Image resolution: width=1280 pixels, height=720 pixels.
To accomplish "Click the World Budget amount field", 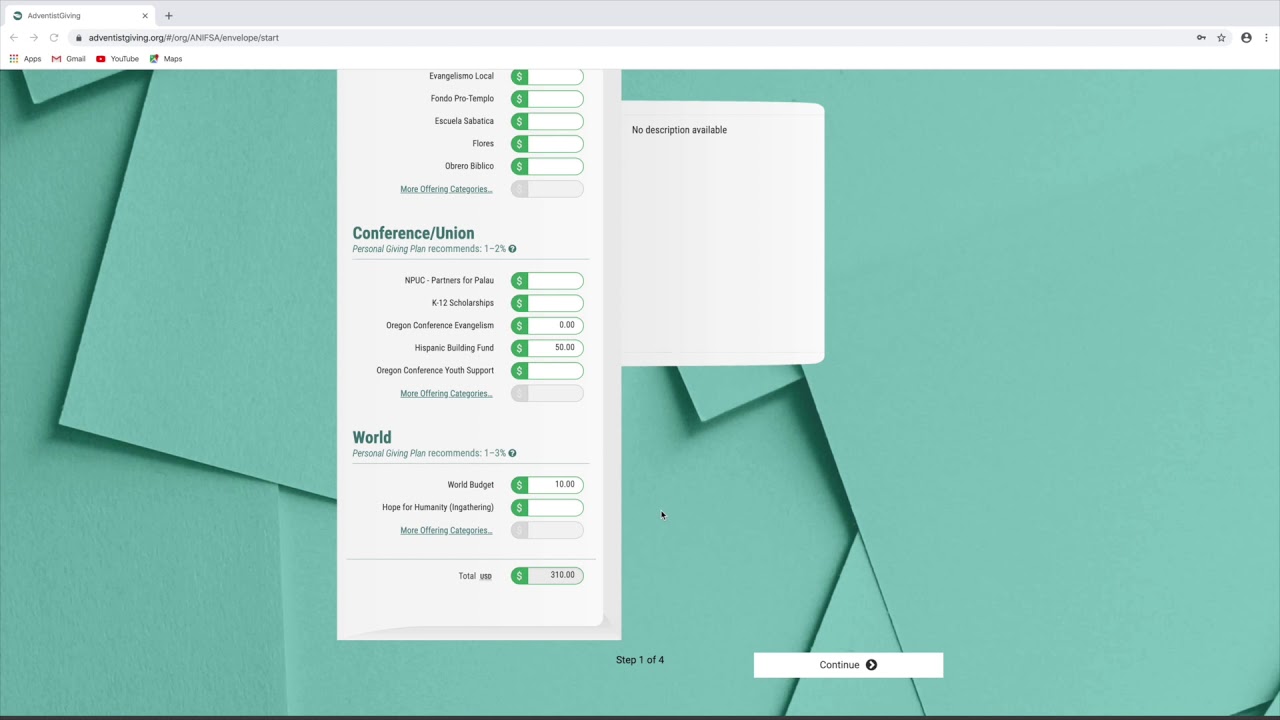I will pos(547,485).
